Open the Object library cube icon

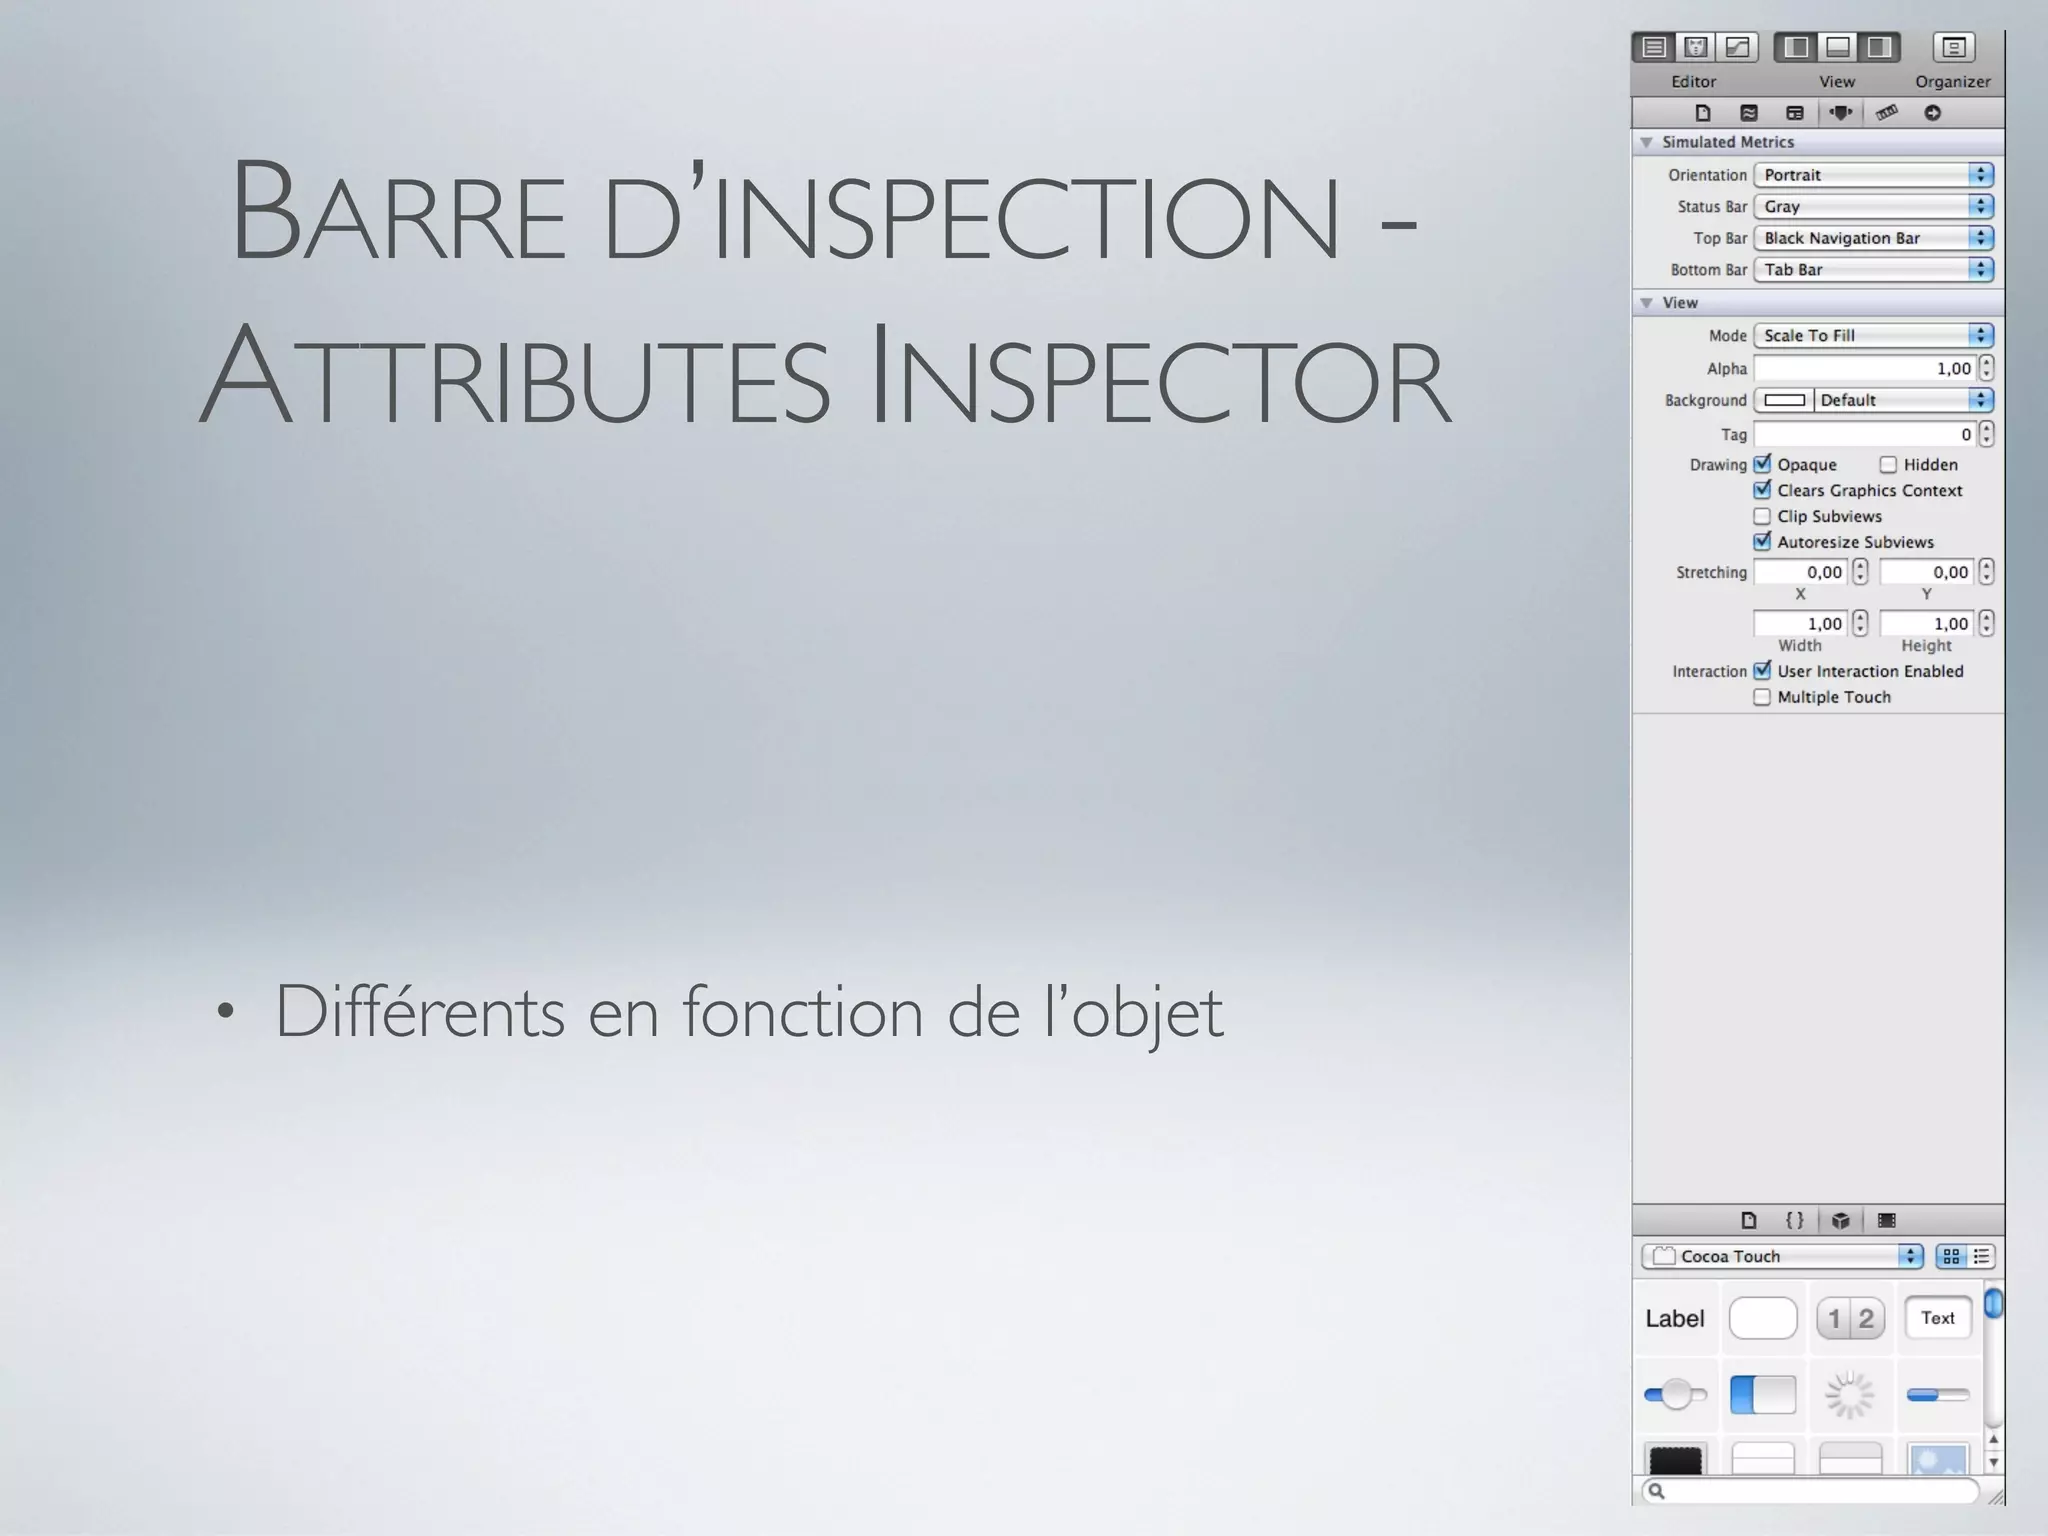click(1841, 1220)
